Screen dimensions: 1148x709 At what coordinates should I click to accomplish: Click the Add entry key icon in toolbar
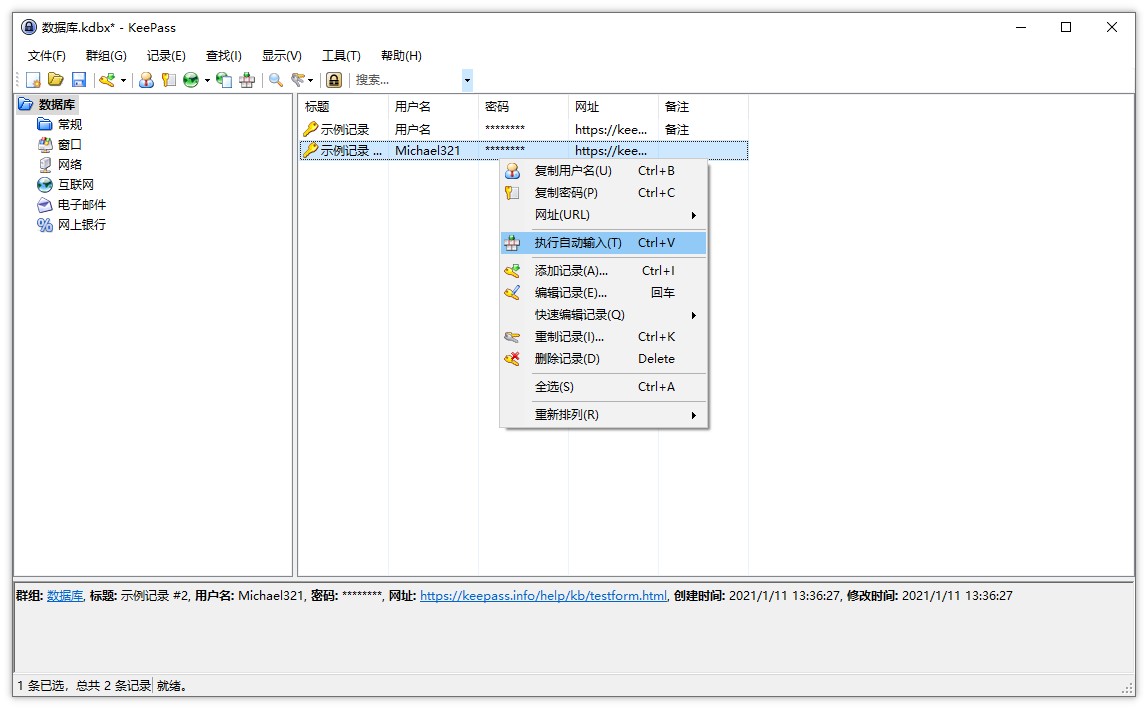(108, 80)
